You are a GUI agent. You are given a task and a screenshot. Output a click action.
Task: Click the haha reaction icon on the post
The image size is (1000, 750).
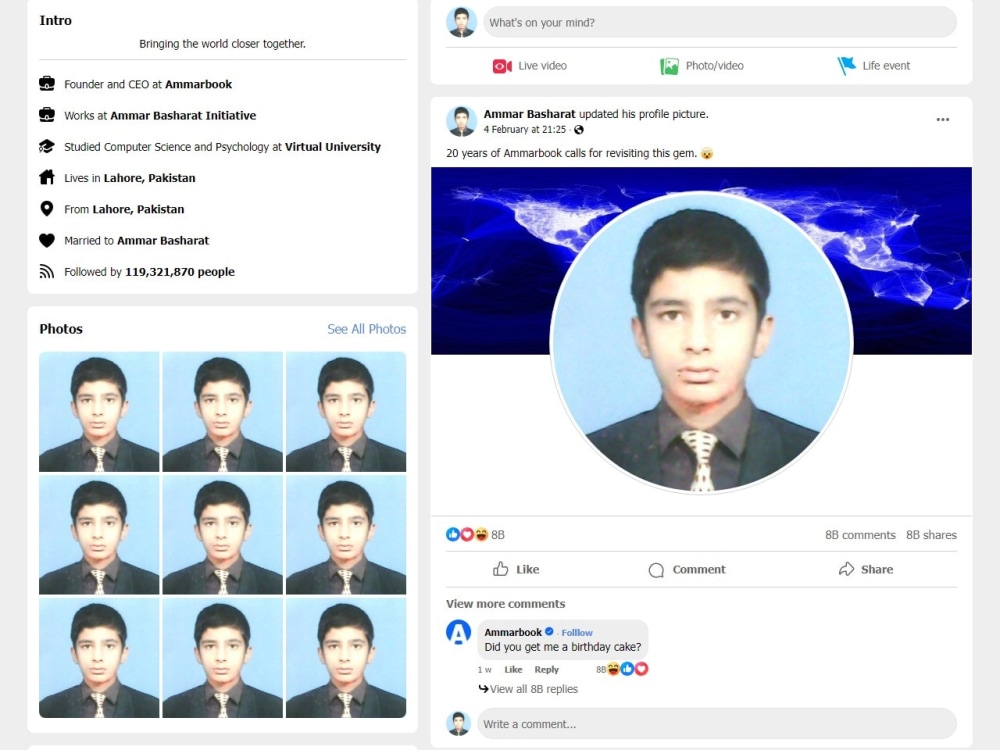pos(480,534)
